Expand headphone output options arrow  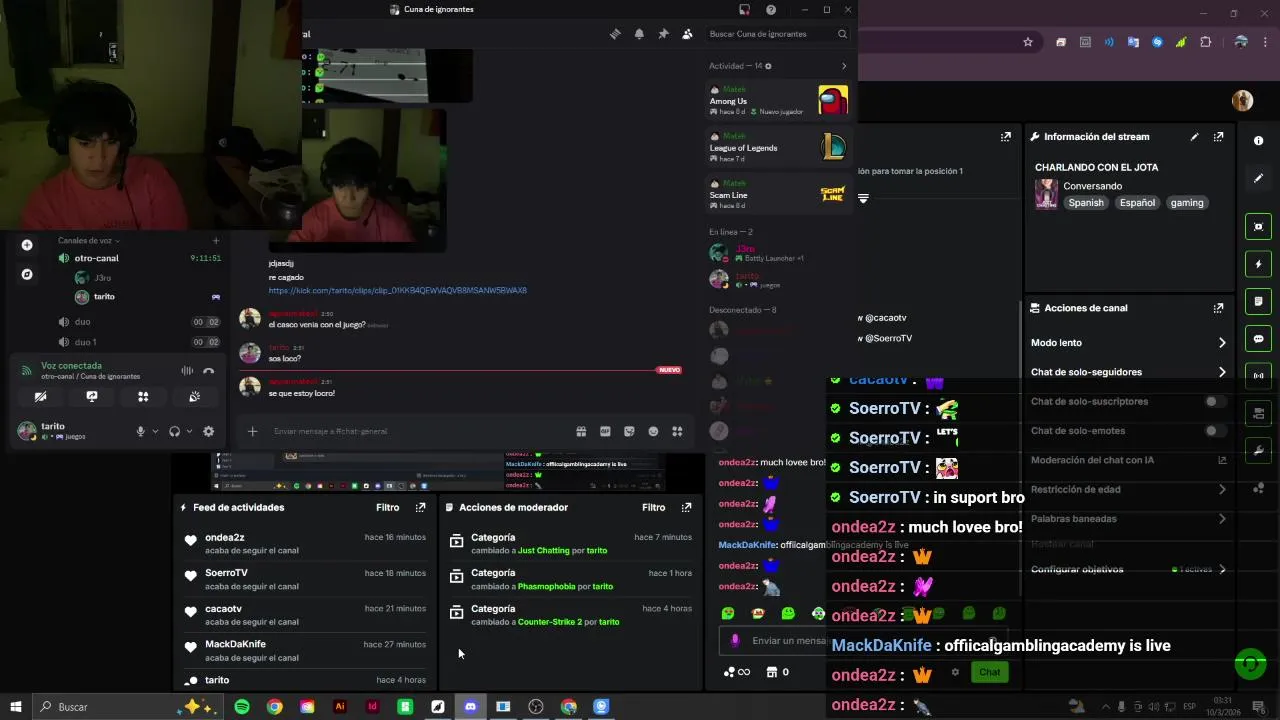[189, 432]
